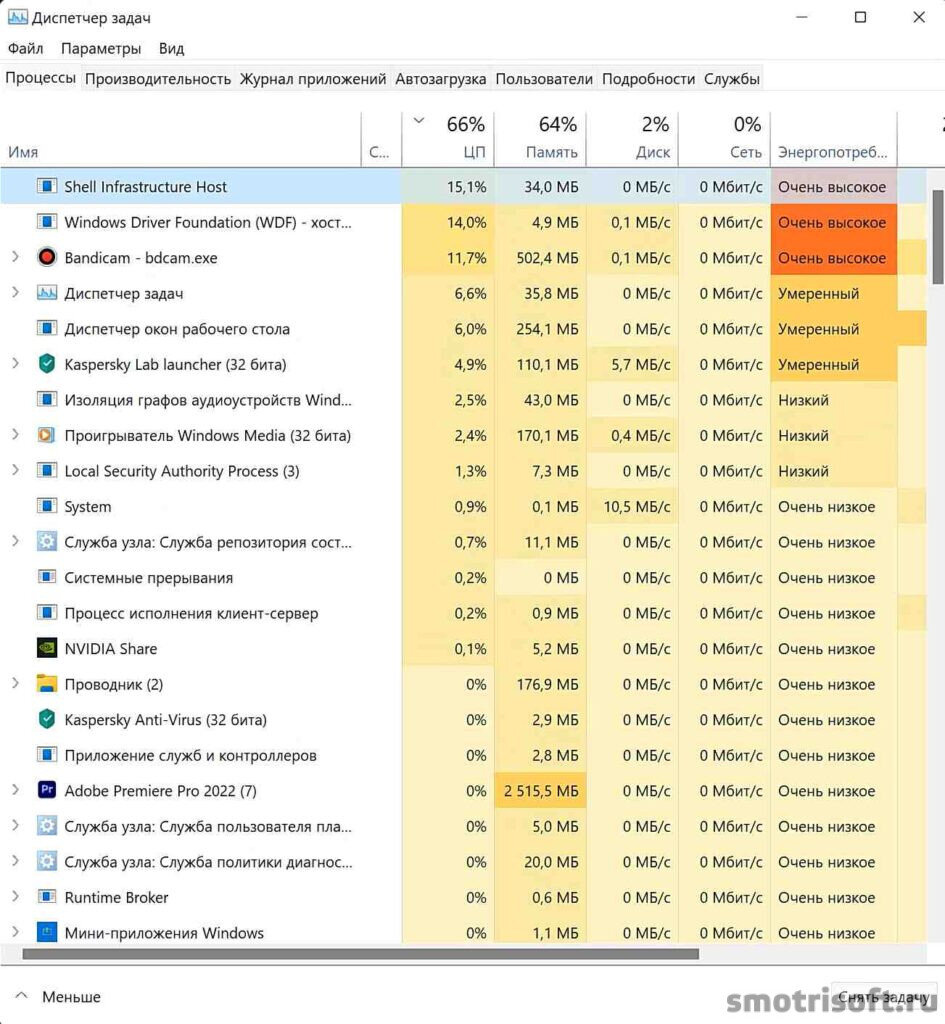The image size is (945, 1024).
Task: Click the NVIDIA Share icon
Action: click(x=46, y=648)
